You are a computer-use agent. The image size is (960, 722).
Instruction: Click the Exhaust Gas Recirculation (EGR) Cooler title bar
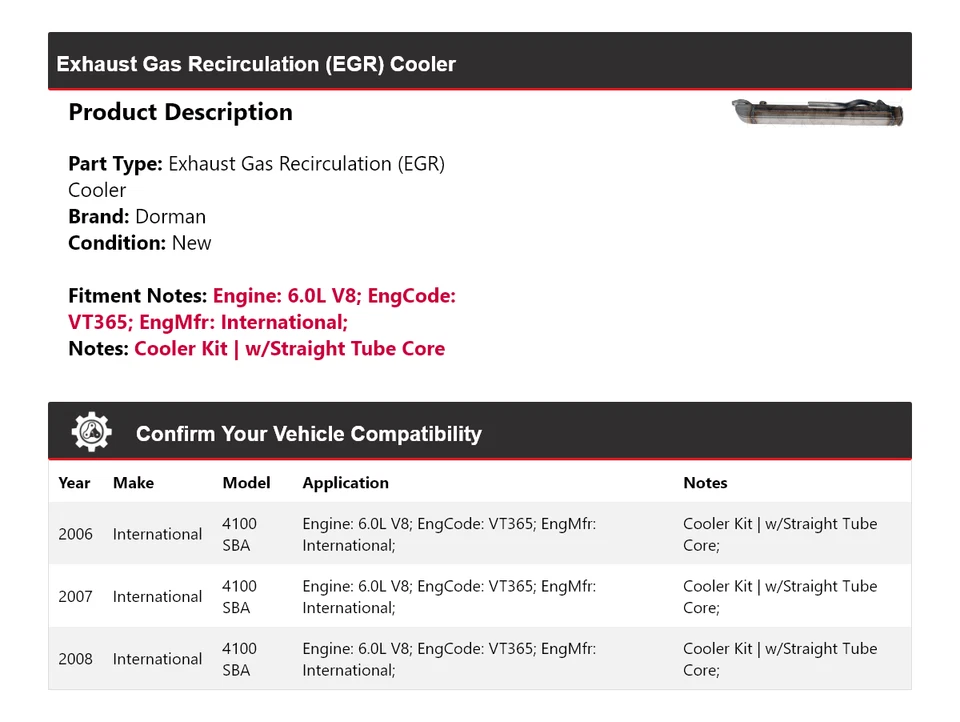(256, 64)
